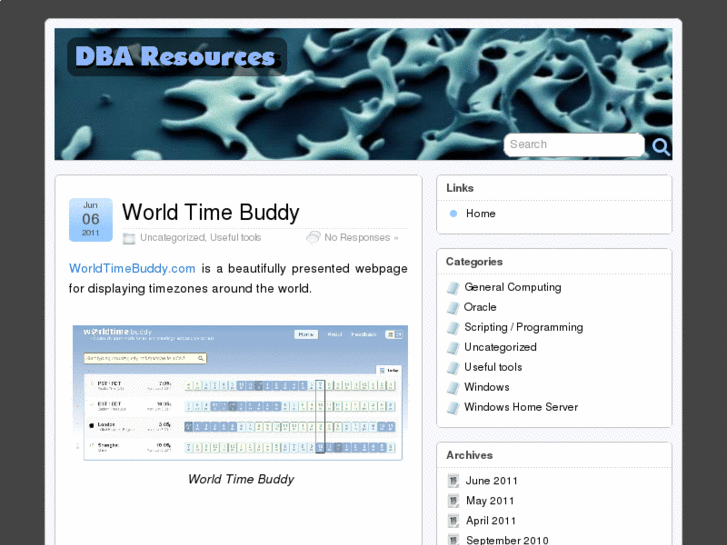Screen dimensions: 727x545
Task: Click the book icon next to Oracle
Action: [x=453, y=308]
